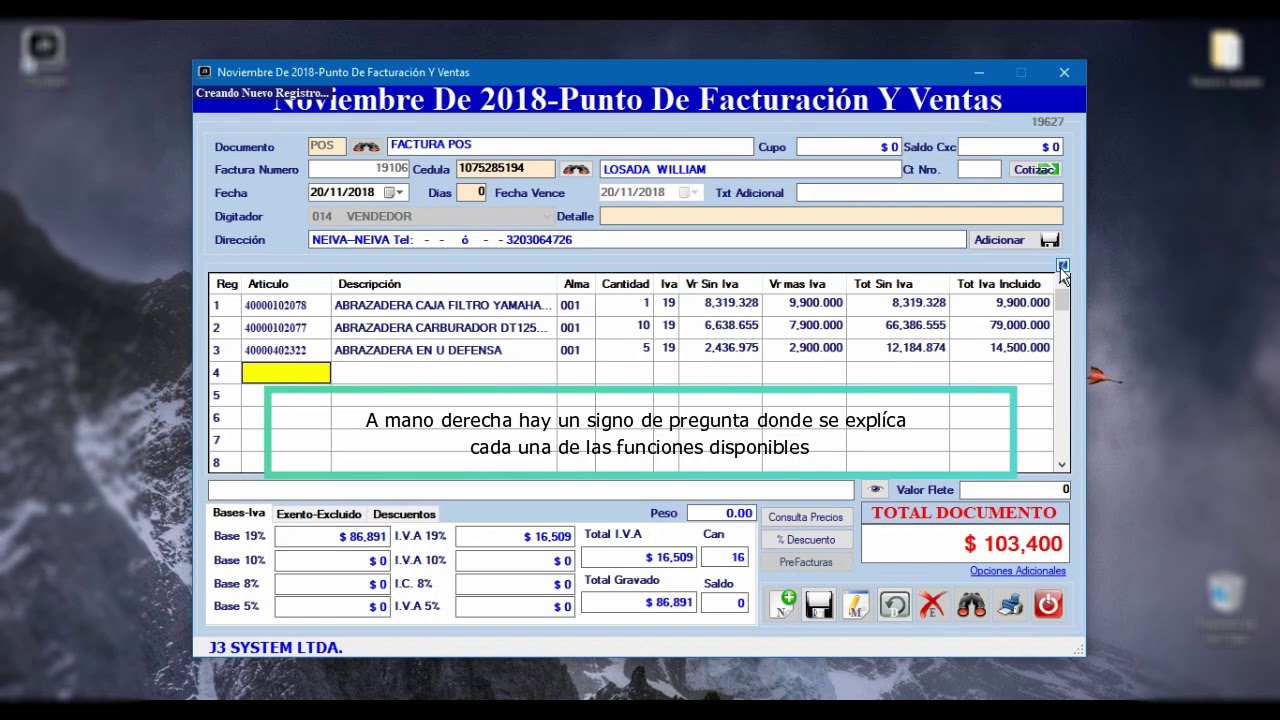
Task: Click the yellow Articulo cell in row 4
Action: click(286, 373)
